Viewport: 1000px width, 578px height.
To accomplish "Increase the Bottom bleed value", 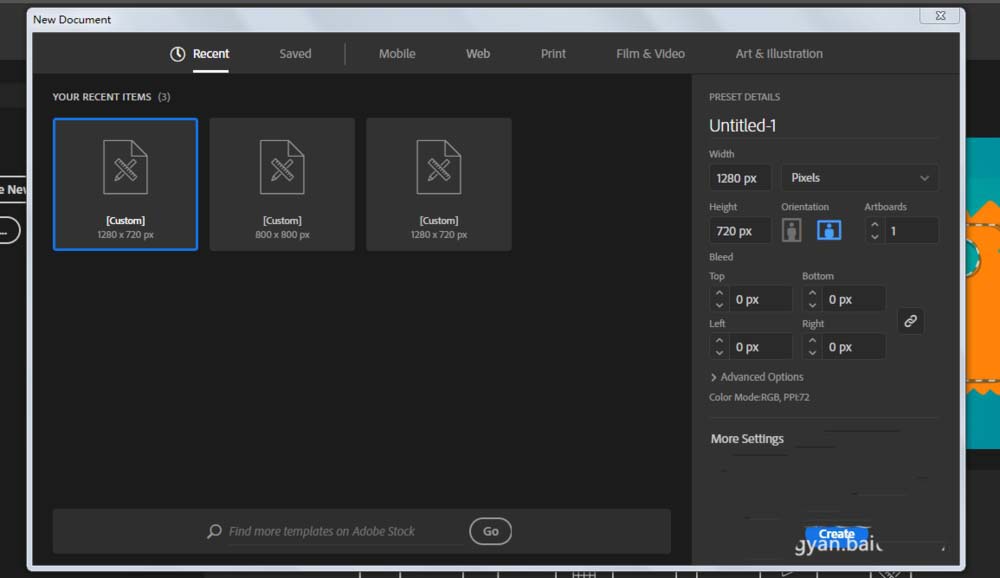I will click(812, 293).
